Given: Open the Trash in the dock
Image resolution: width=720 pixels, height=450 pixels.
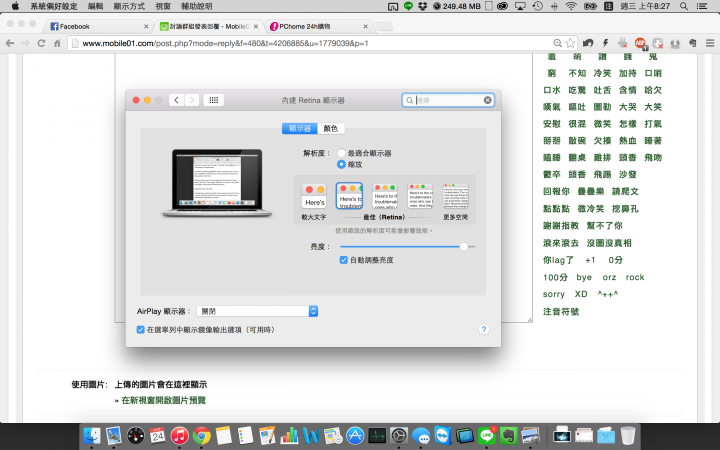Looking at the screenshot, I should click(x=627, y=436).
